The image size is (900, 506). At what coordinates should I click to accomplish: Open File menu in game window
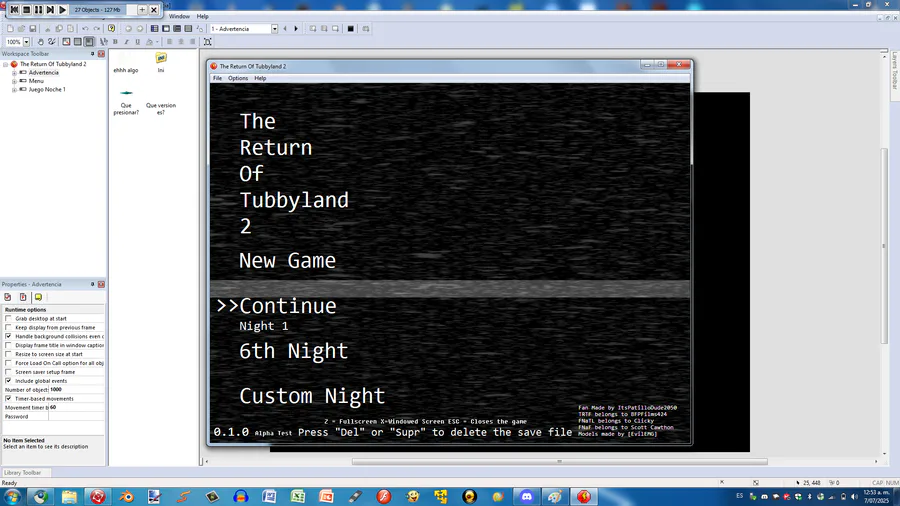point(218,79)
